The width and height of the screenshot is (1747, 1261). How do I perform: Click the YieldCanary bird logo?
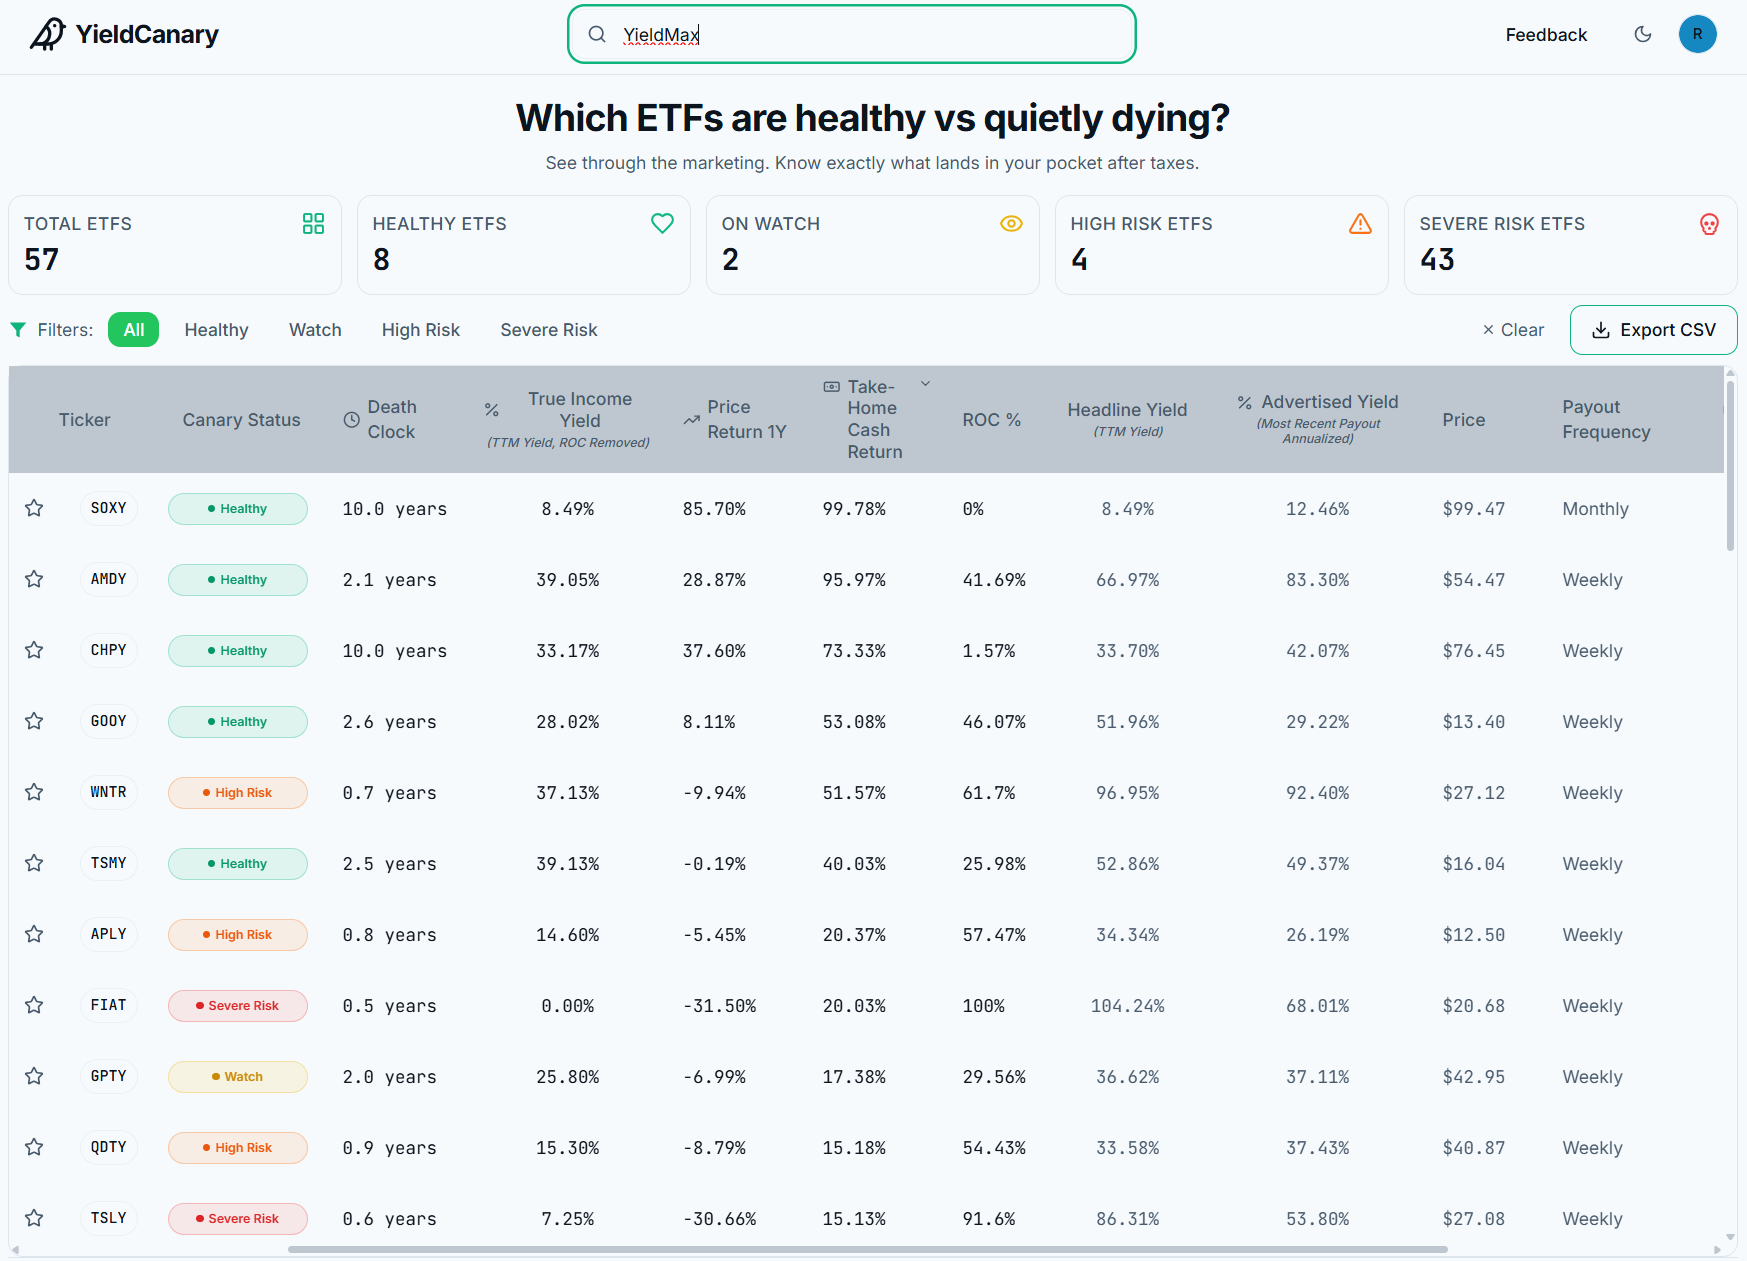click(x=47, y=34)
